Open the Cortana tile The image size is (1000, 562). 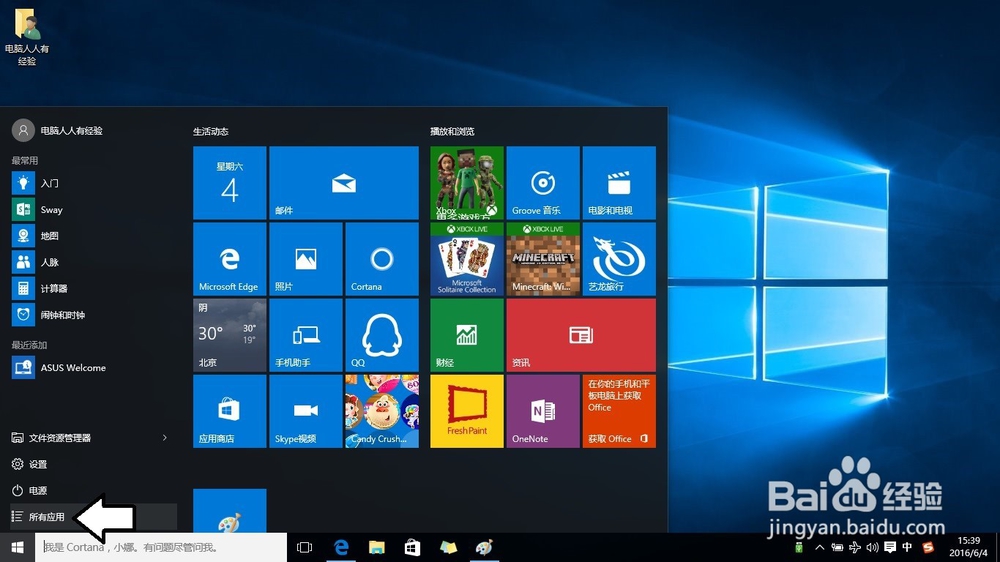(x=381, y=259)
